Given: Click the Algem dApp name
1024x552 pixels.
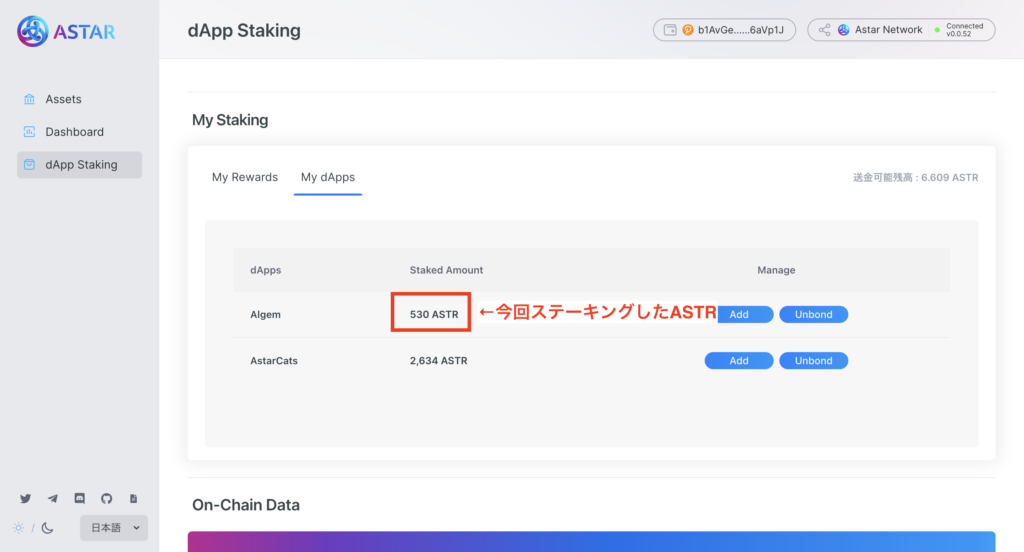Looking at the screenshot, I should tap(265, 314).
